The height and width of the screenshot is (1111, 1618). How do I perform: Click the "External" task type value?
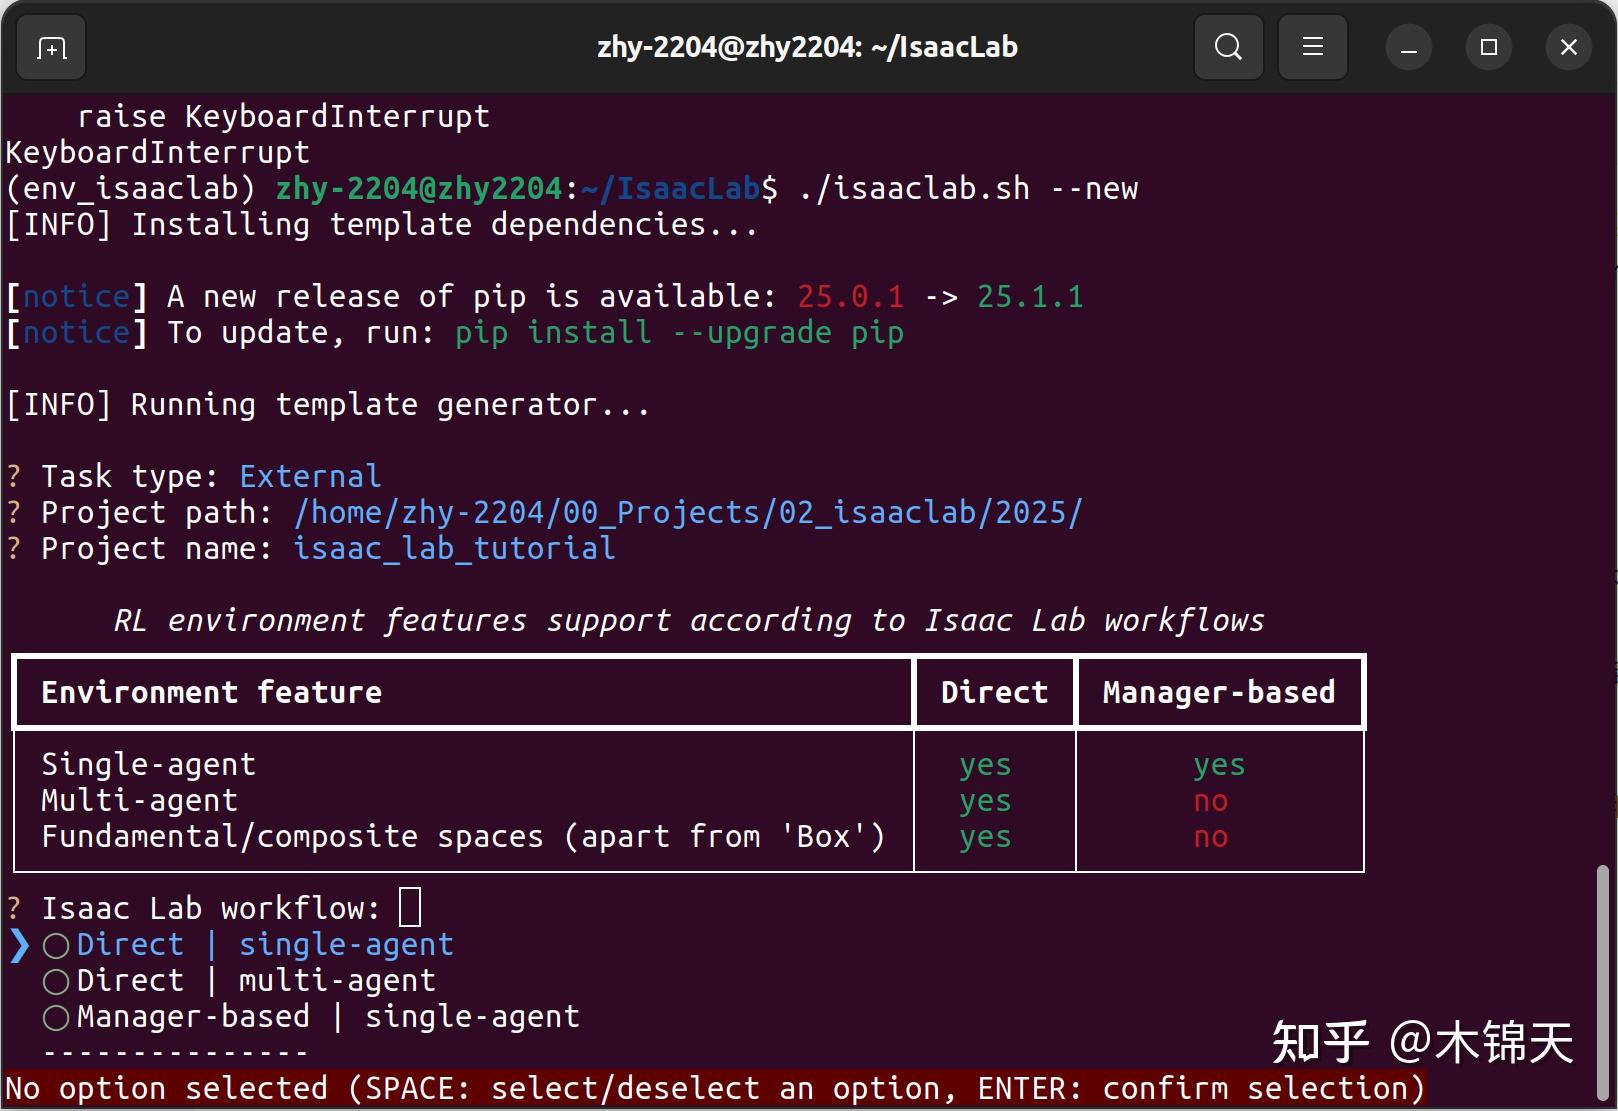click(310, 475)
